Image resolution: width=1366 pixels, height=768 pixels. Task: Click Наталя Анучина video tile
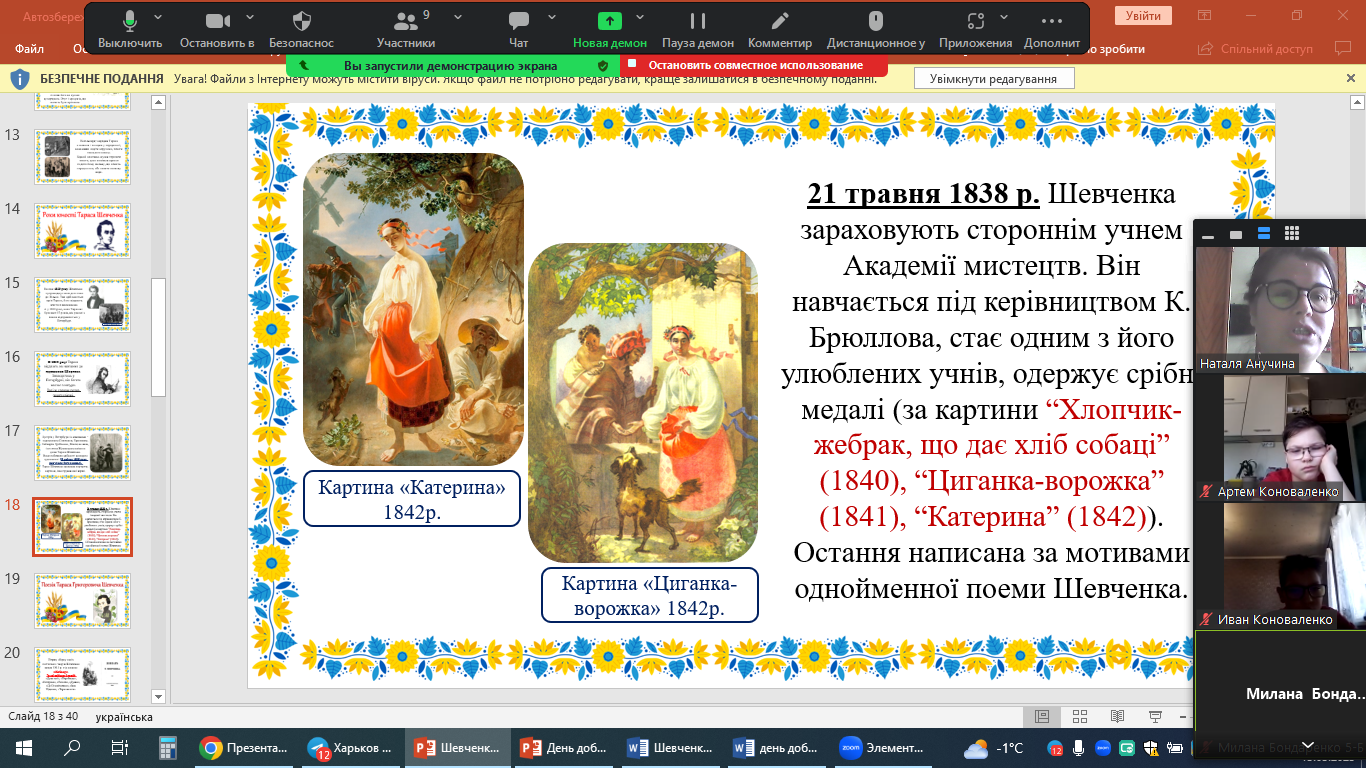coord(1281,310)
